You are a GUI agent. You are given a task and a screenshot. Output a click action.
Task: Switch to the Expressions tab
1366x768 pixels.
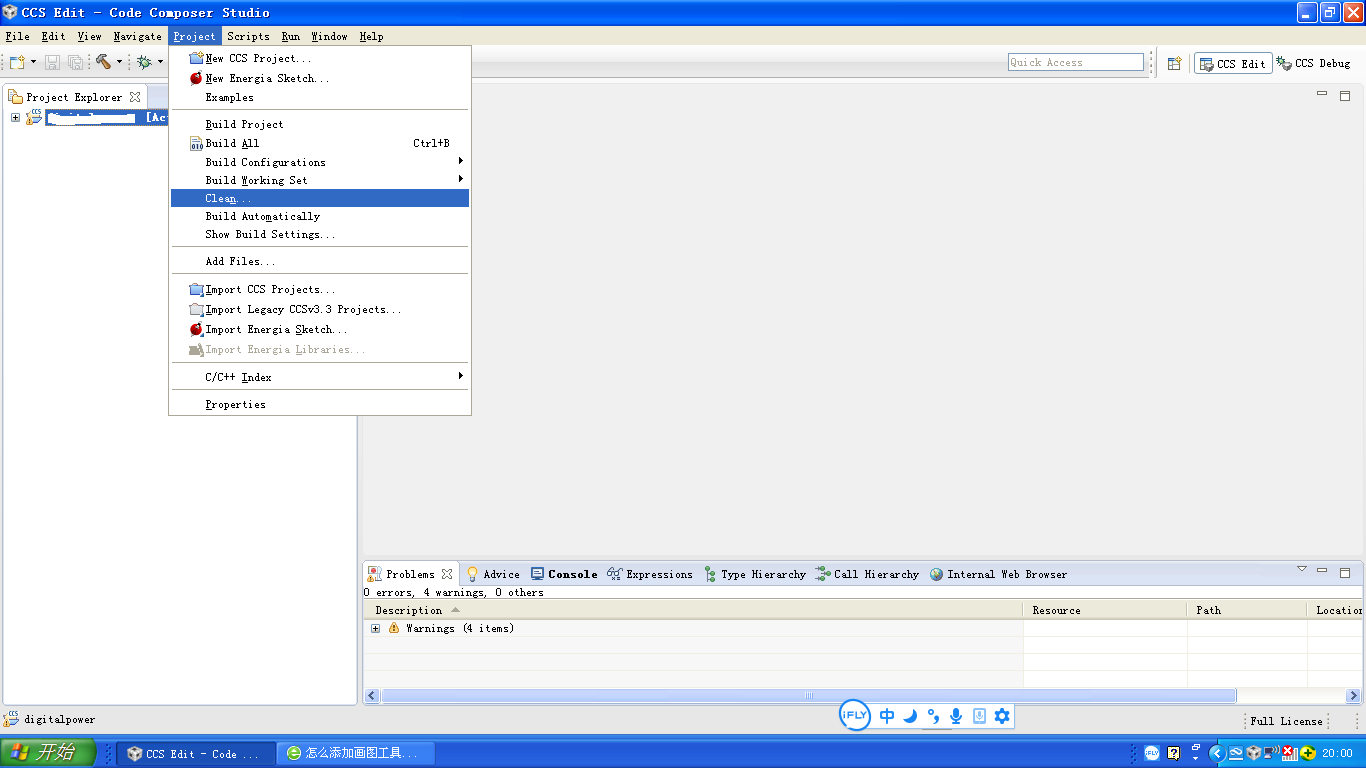pyautogui.click(x=650, y=574)
